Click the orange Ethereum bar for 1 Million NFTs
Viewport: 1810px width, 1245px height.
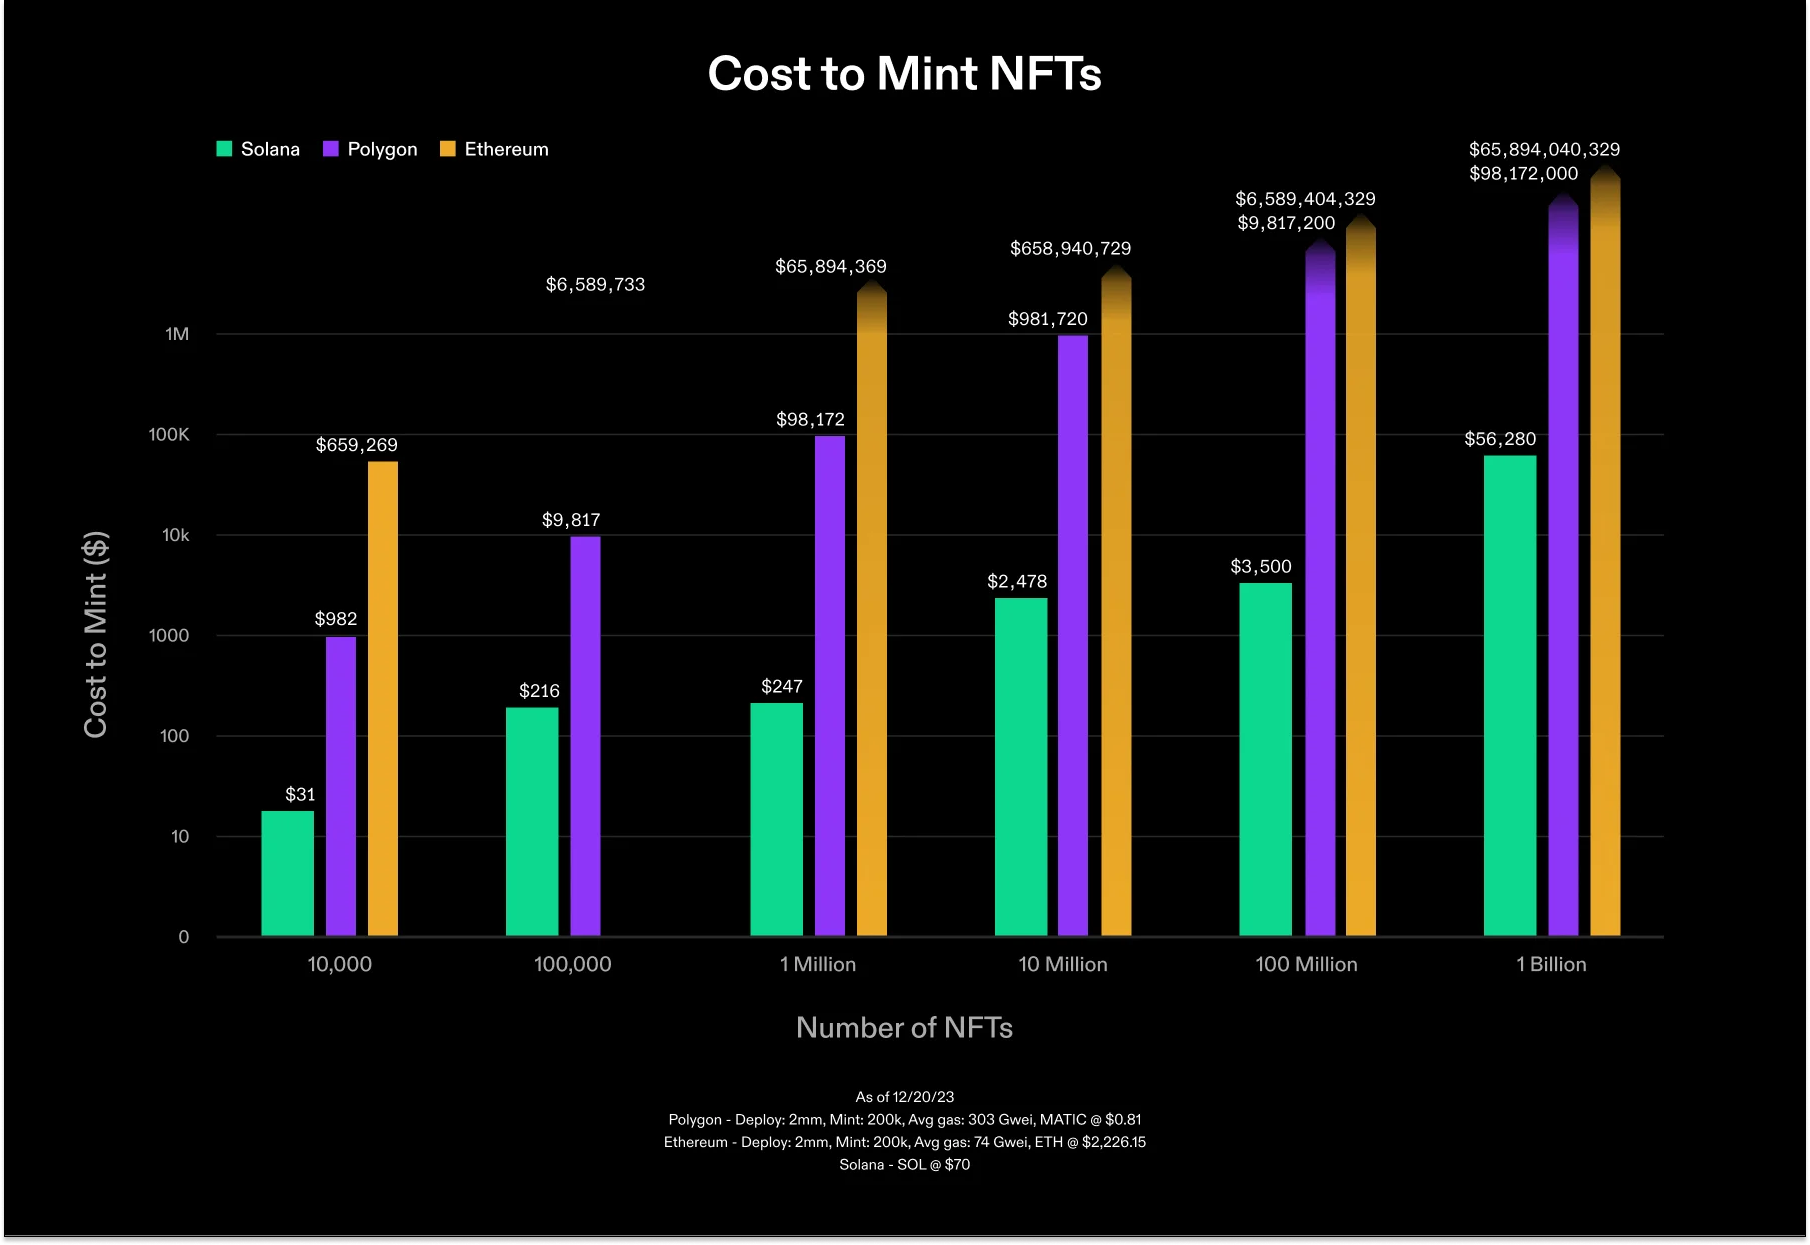pos(872,609)
